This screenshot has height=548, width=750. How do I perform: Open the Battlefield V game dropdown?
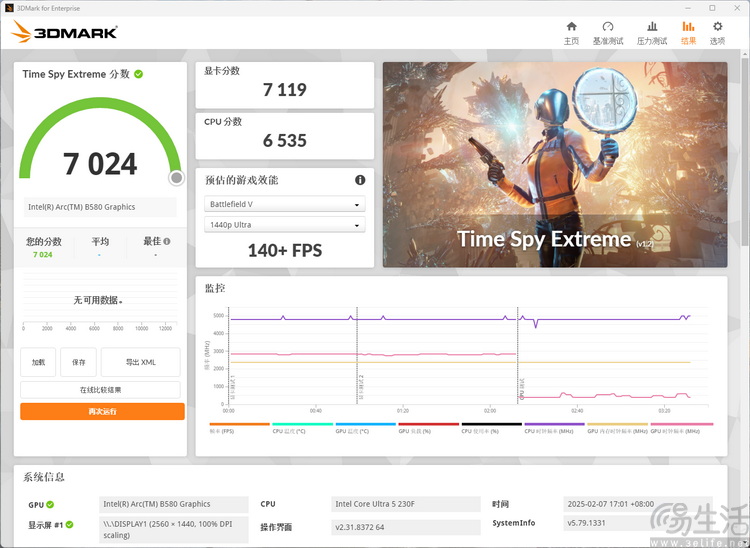pos(285,204)
